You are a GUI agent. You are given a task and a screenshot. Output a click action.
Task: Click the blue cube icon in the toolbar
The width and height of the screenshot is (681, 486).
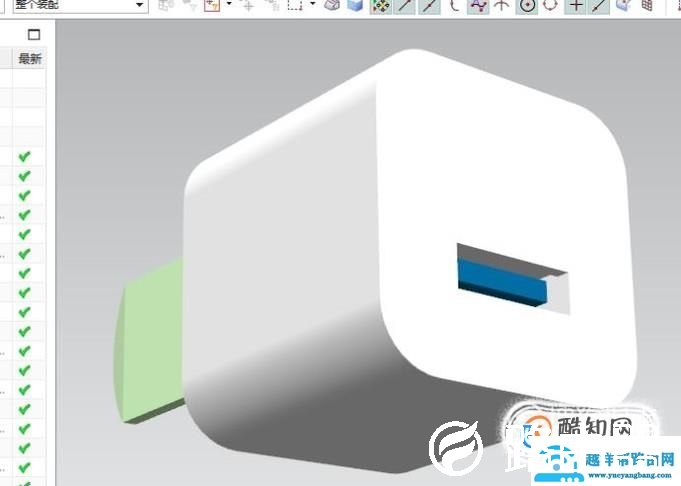355,6
